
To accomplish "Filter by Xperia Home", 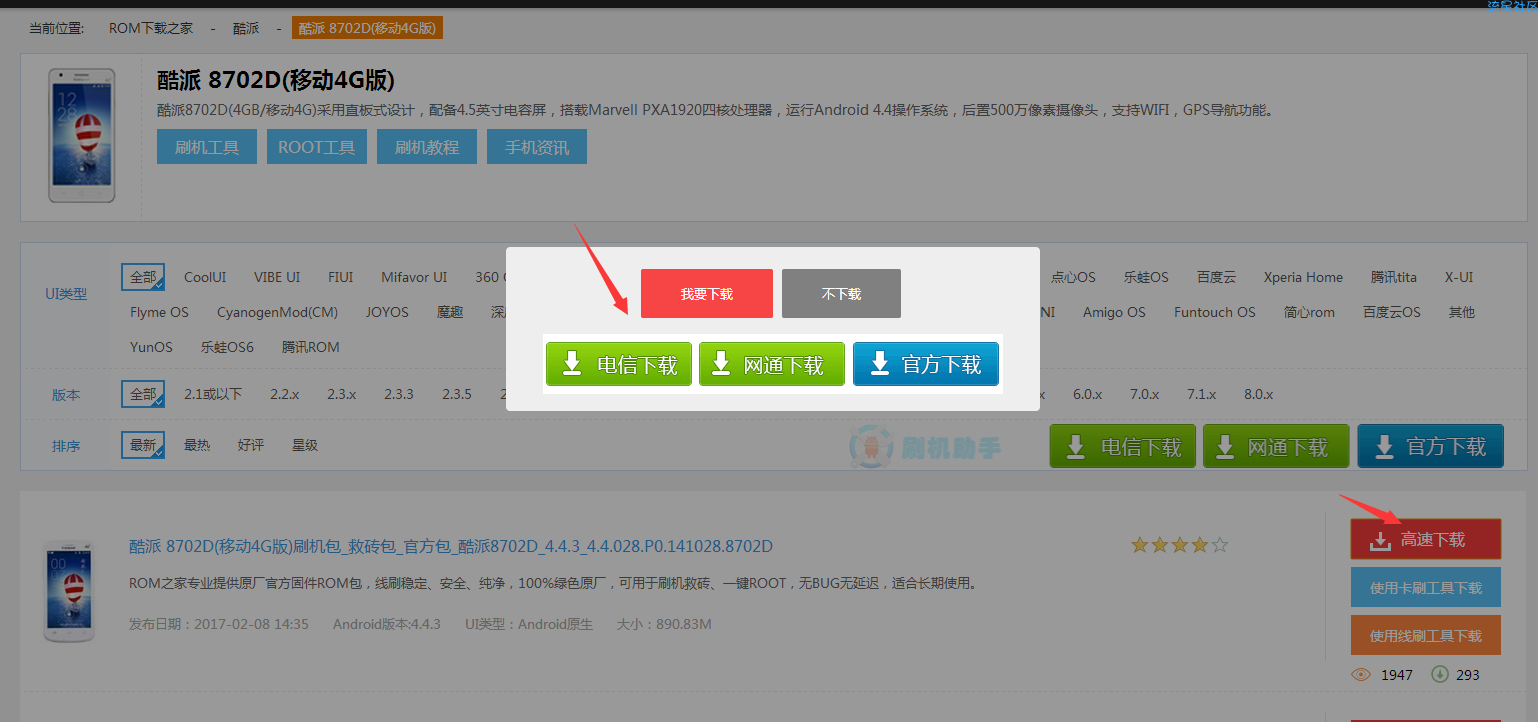I will tap(1303, 277).
